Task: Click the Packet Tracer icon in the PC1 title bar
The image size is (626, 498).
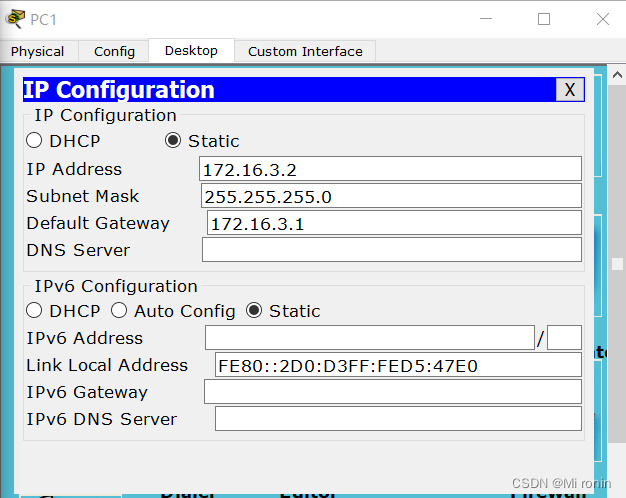Action: pos(15,19)
